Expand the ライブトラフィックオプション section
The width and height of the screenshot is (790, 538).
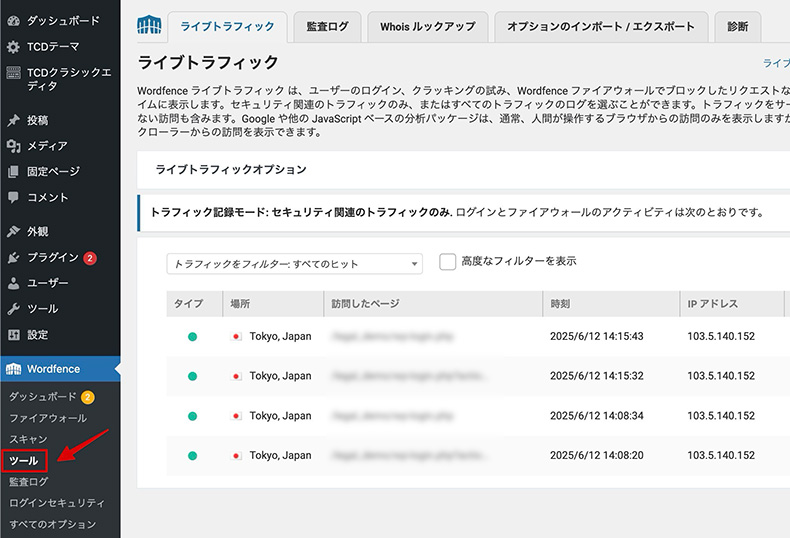(464, 170)
